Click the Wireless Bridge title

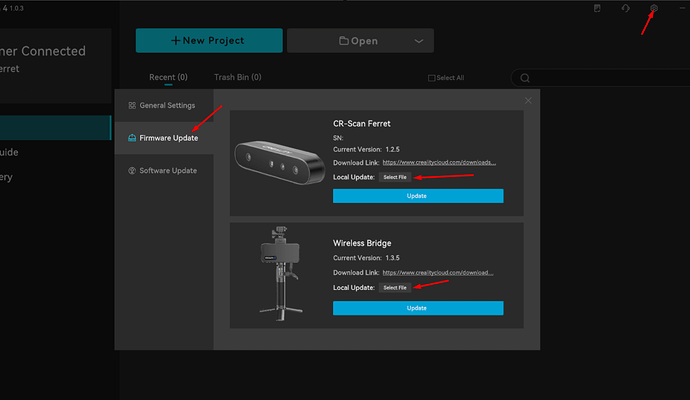point(362,243)
